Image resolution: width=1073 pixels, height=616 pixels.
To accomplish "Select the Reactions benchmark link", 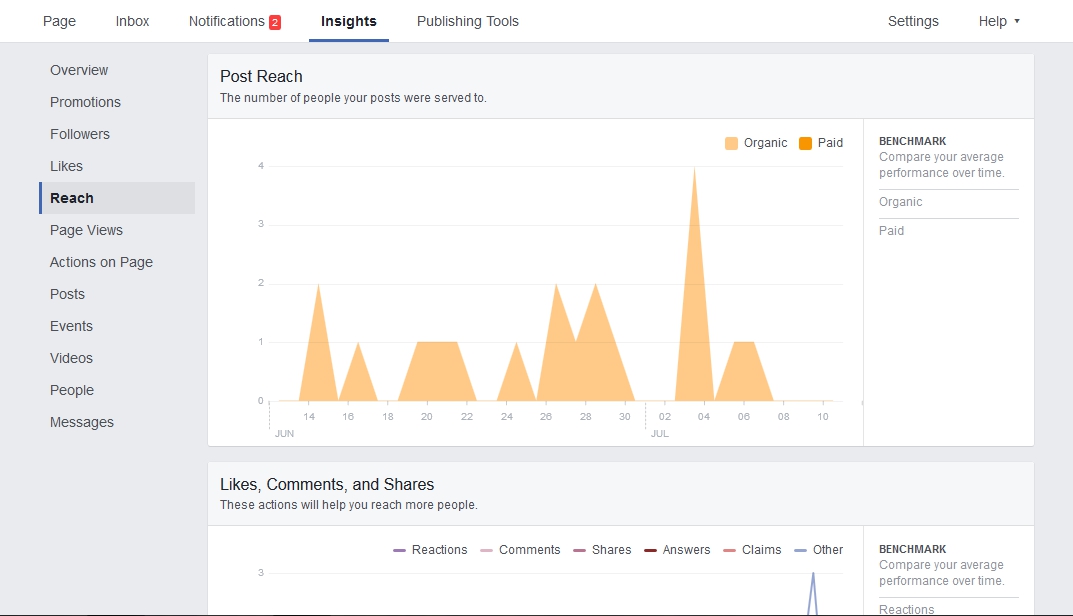I will click(907, 609).
